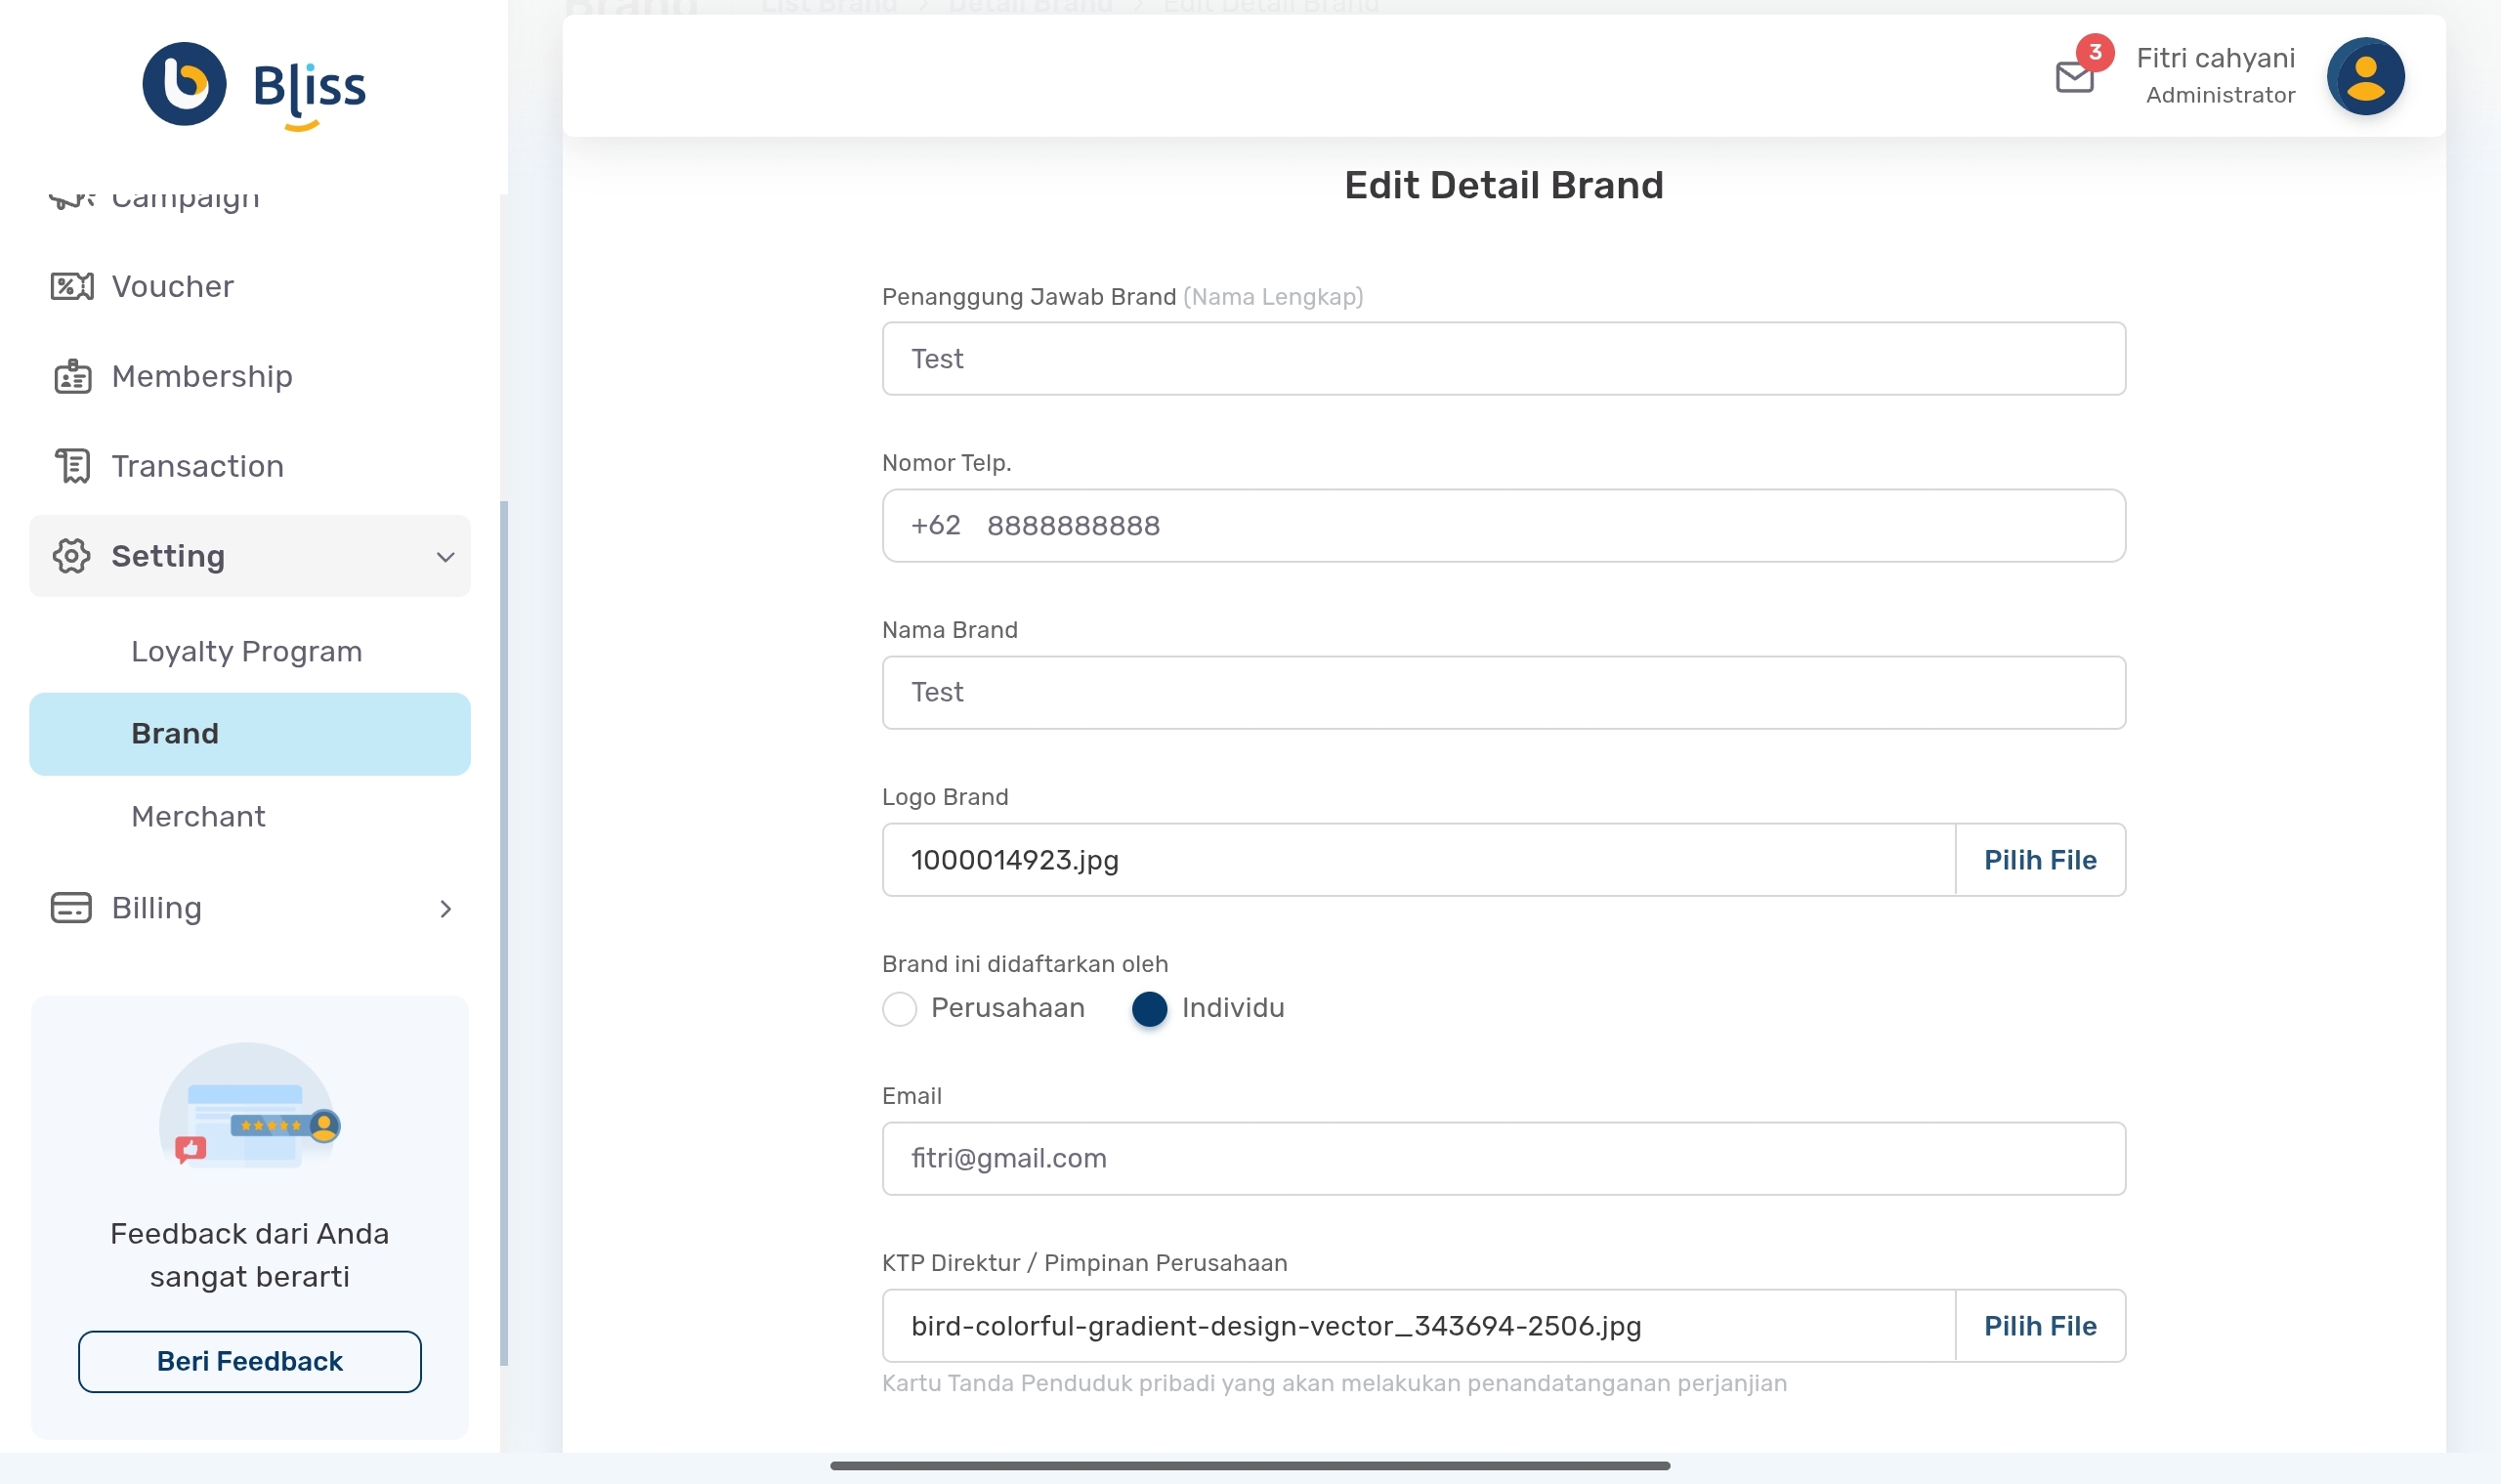
Task: Select the Perusahaan radio option
Action: click(899, 1009)
